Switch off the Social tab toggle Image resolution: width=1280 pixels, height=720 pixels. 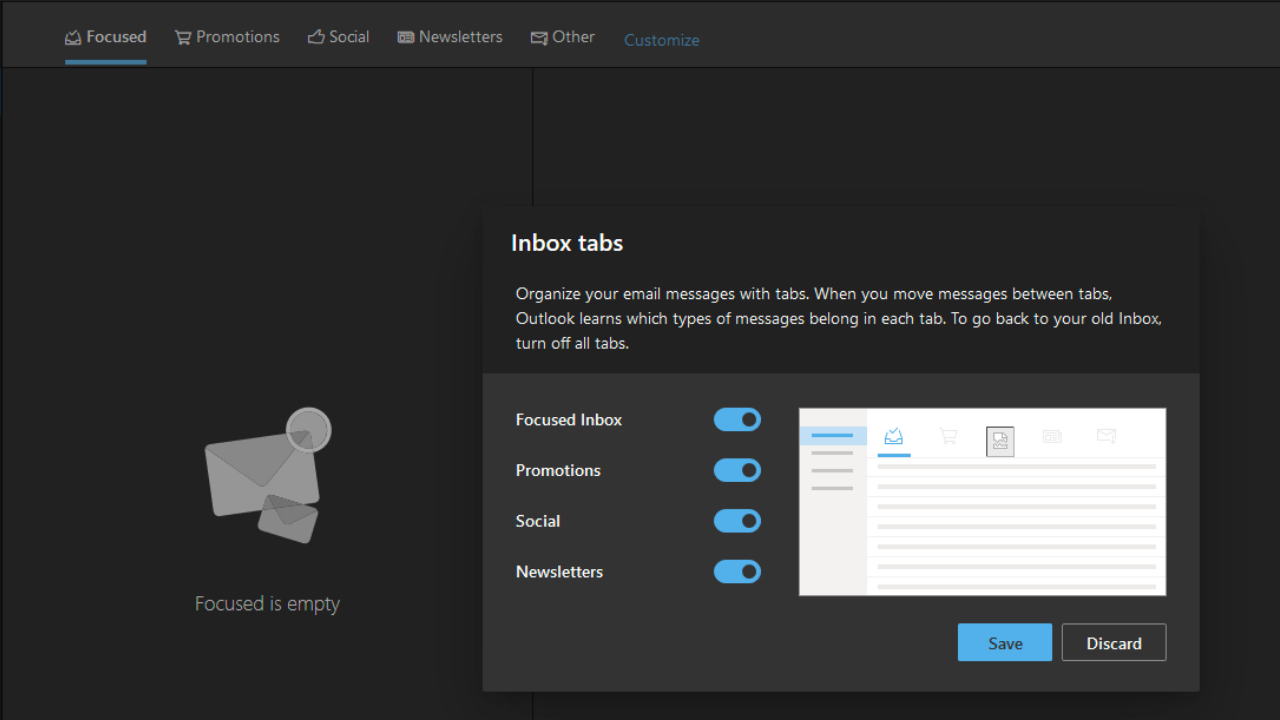pyautogui.click(x=737, y=521)
